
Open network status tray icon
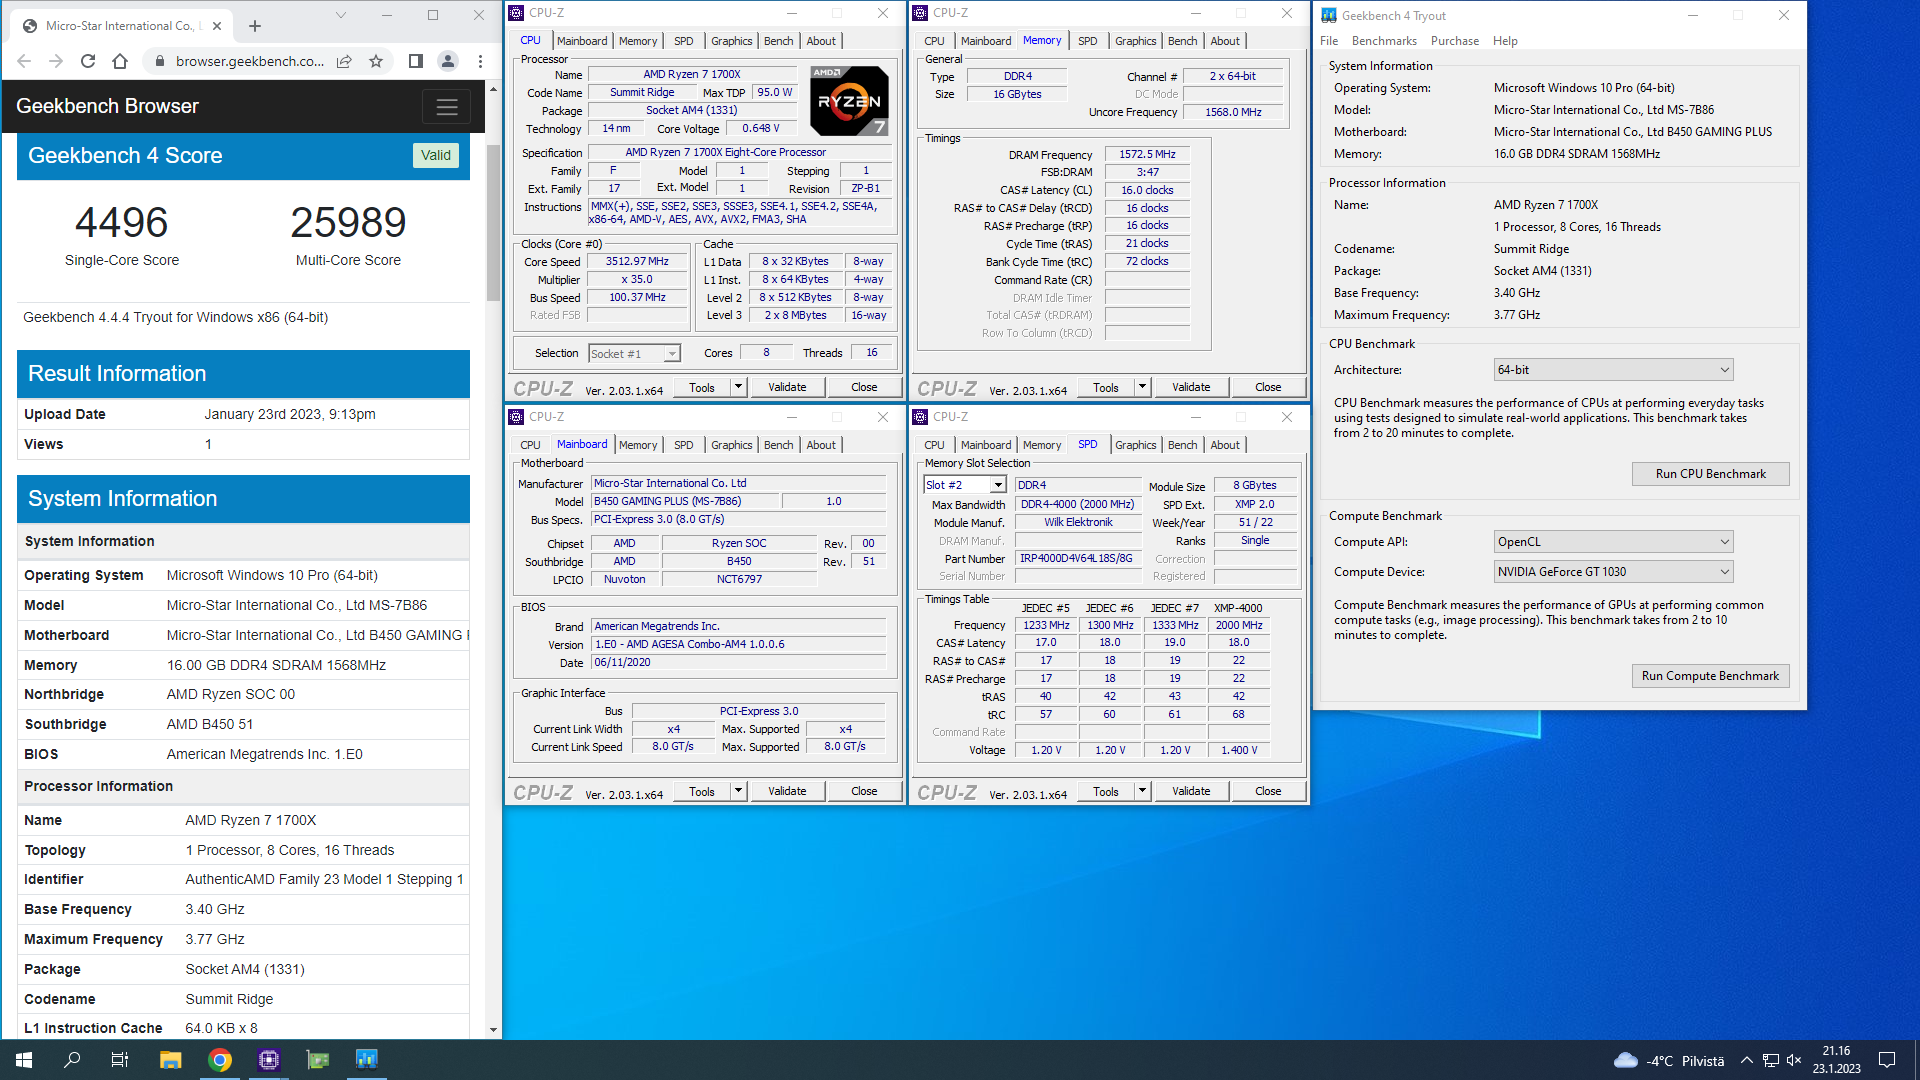[x=1770, y=1060]
